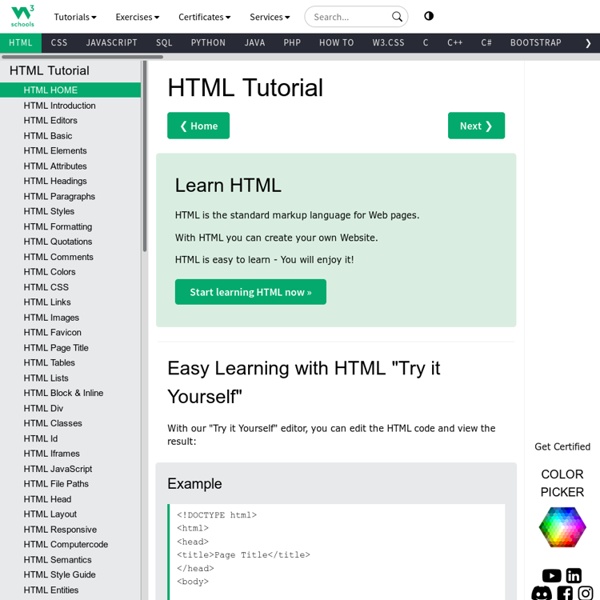This screenshot has height=600, width=600.
Task: Open HTML Lists in sidebar
Action: pos(70,378)
